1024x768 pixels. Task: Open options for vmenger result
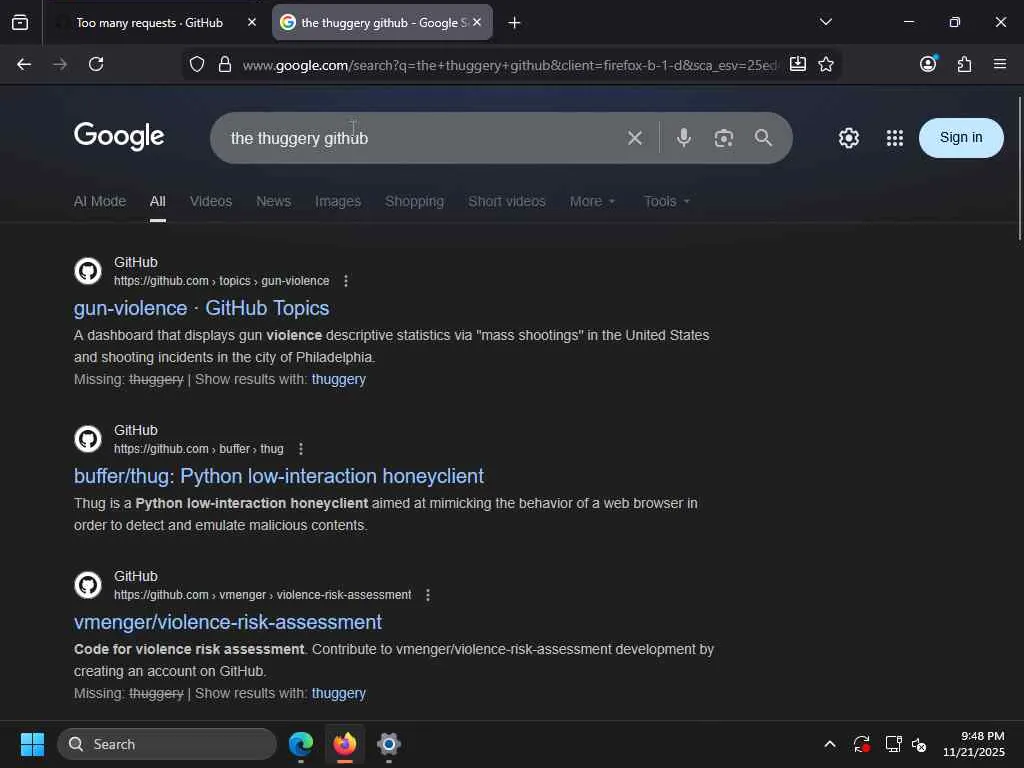click(428, 596)
